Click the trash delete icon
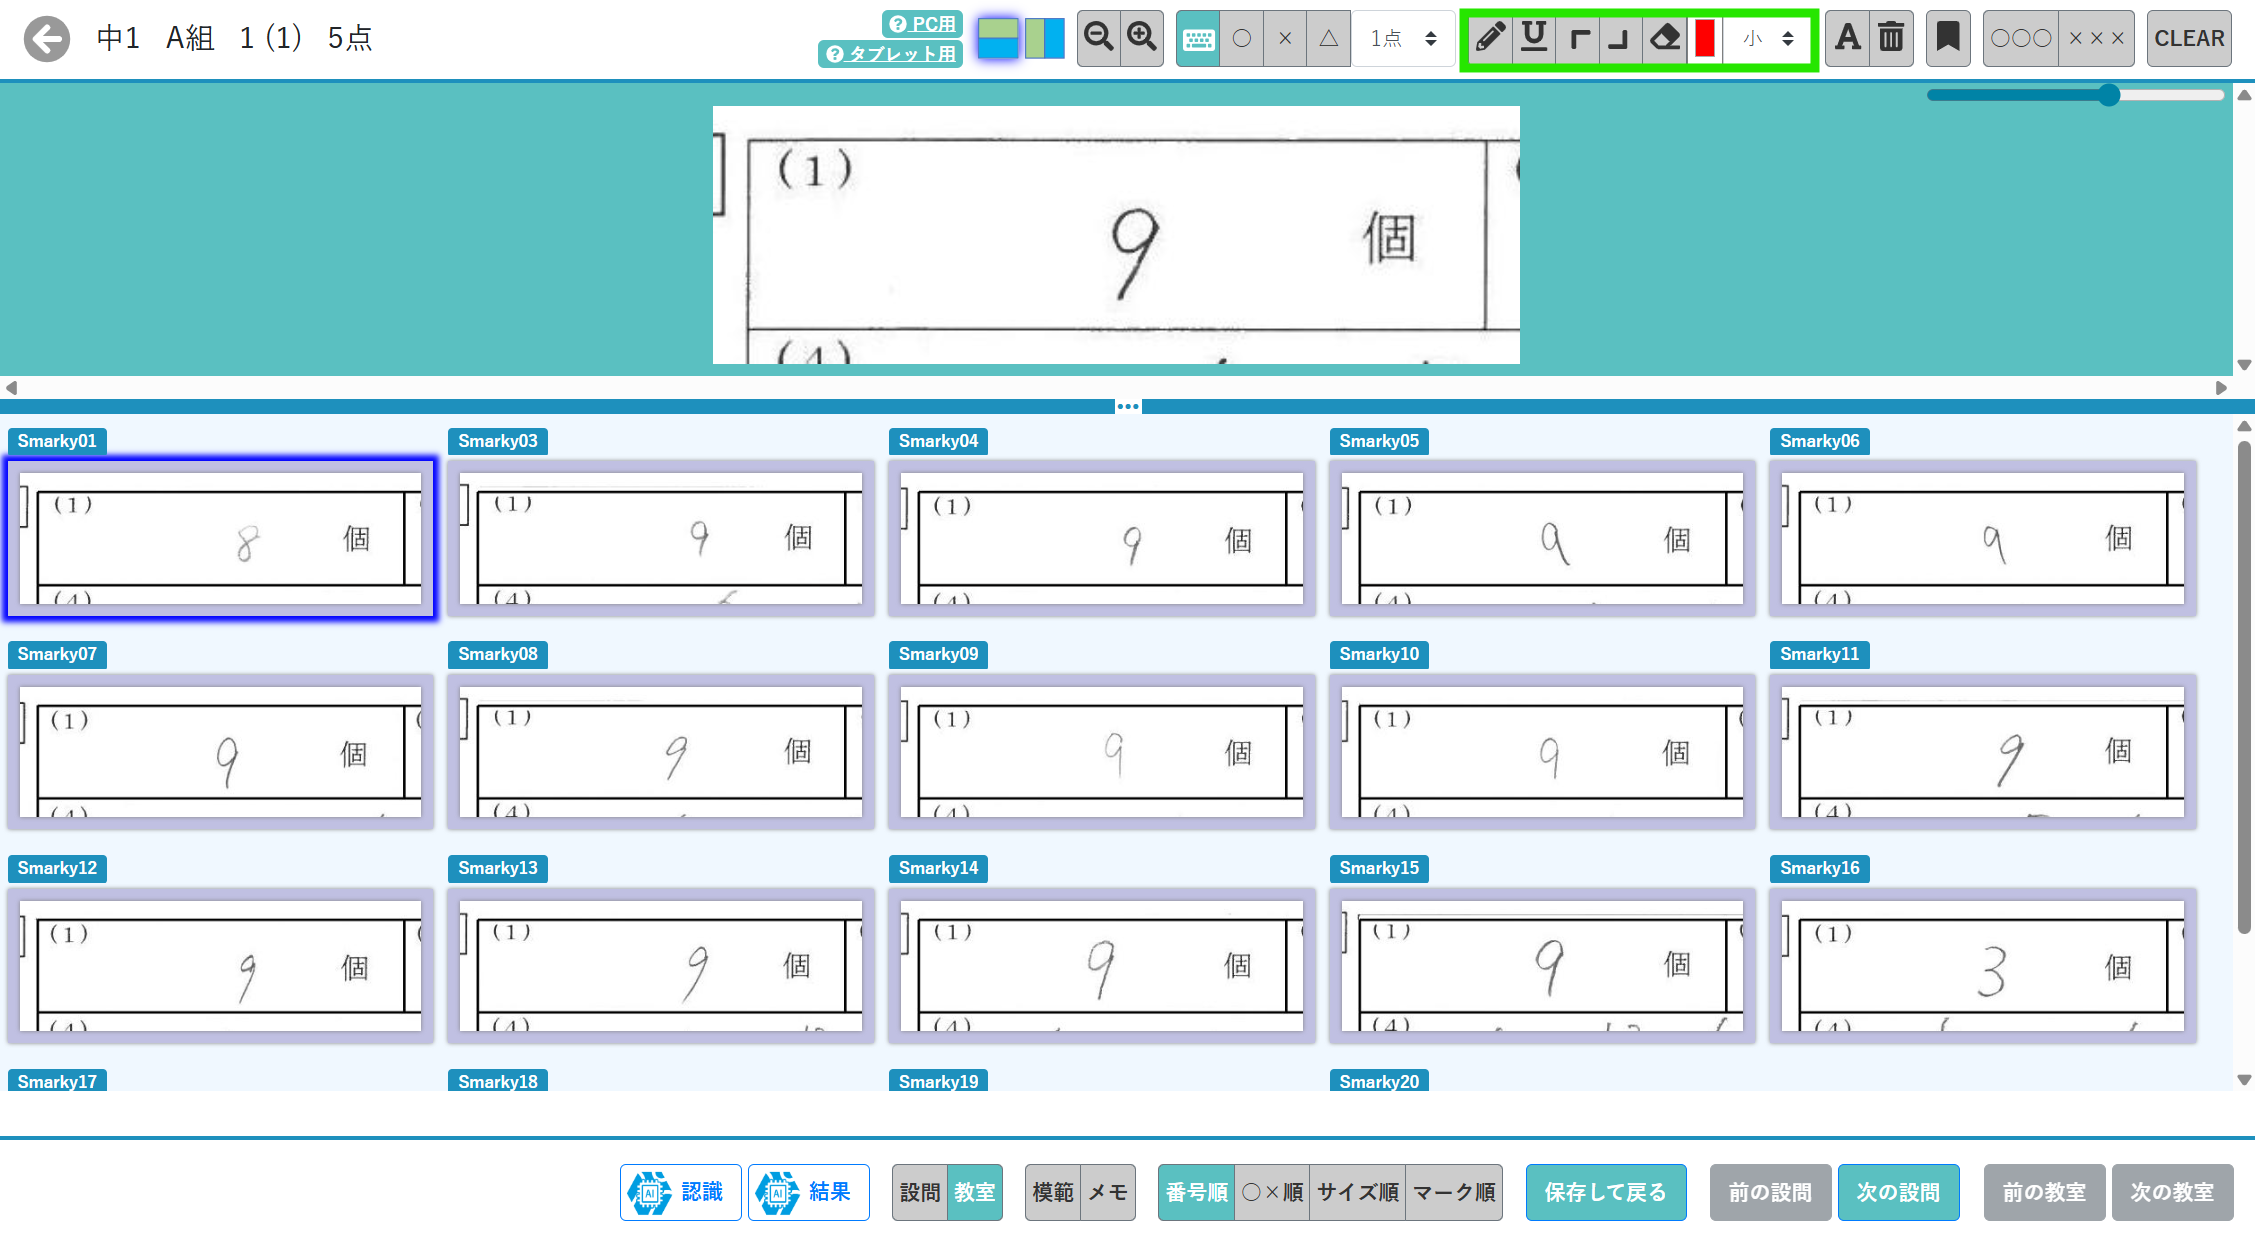Screen dimensions: 2255x1238 coord(1891,39)
